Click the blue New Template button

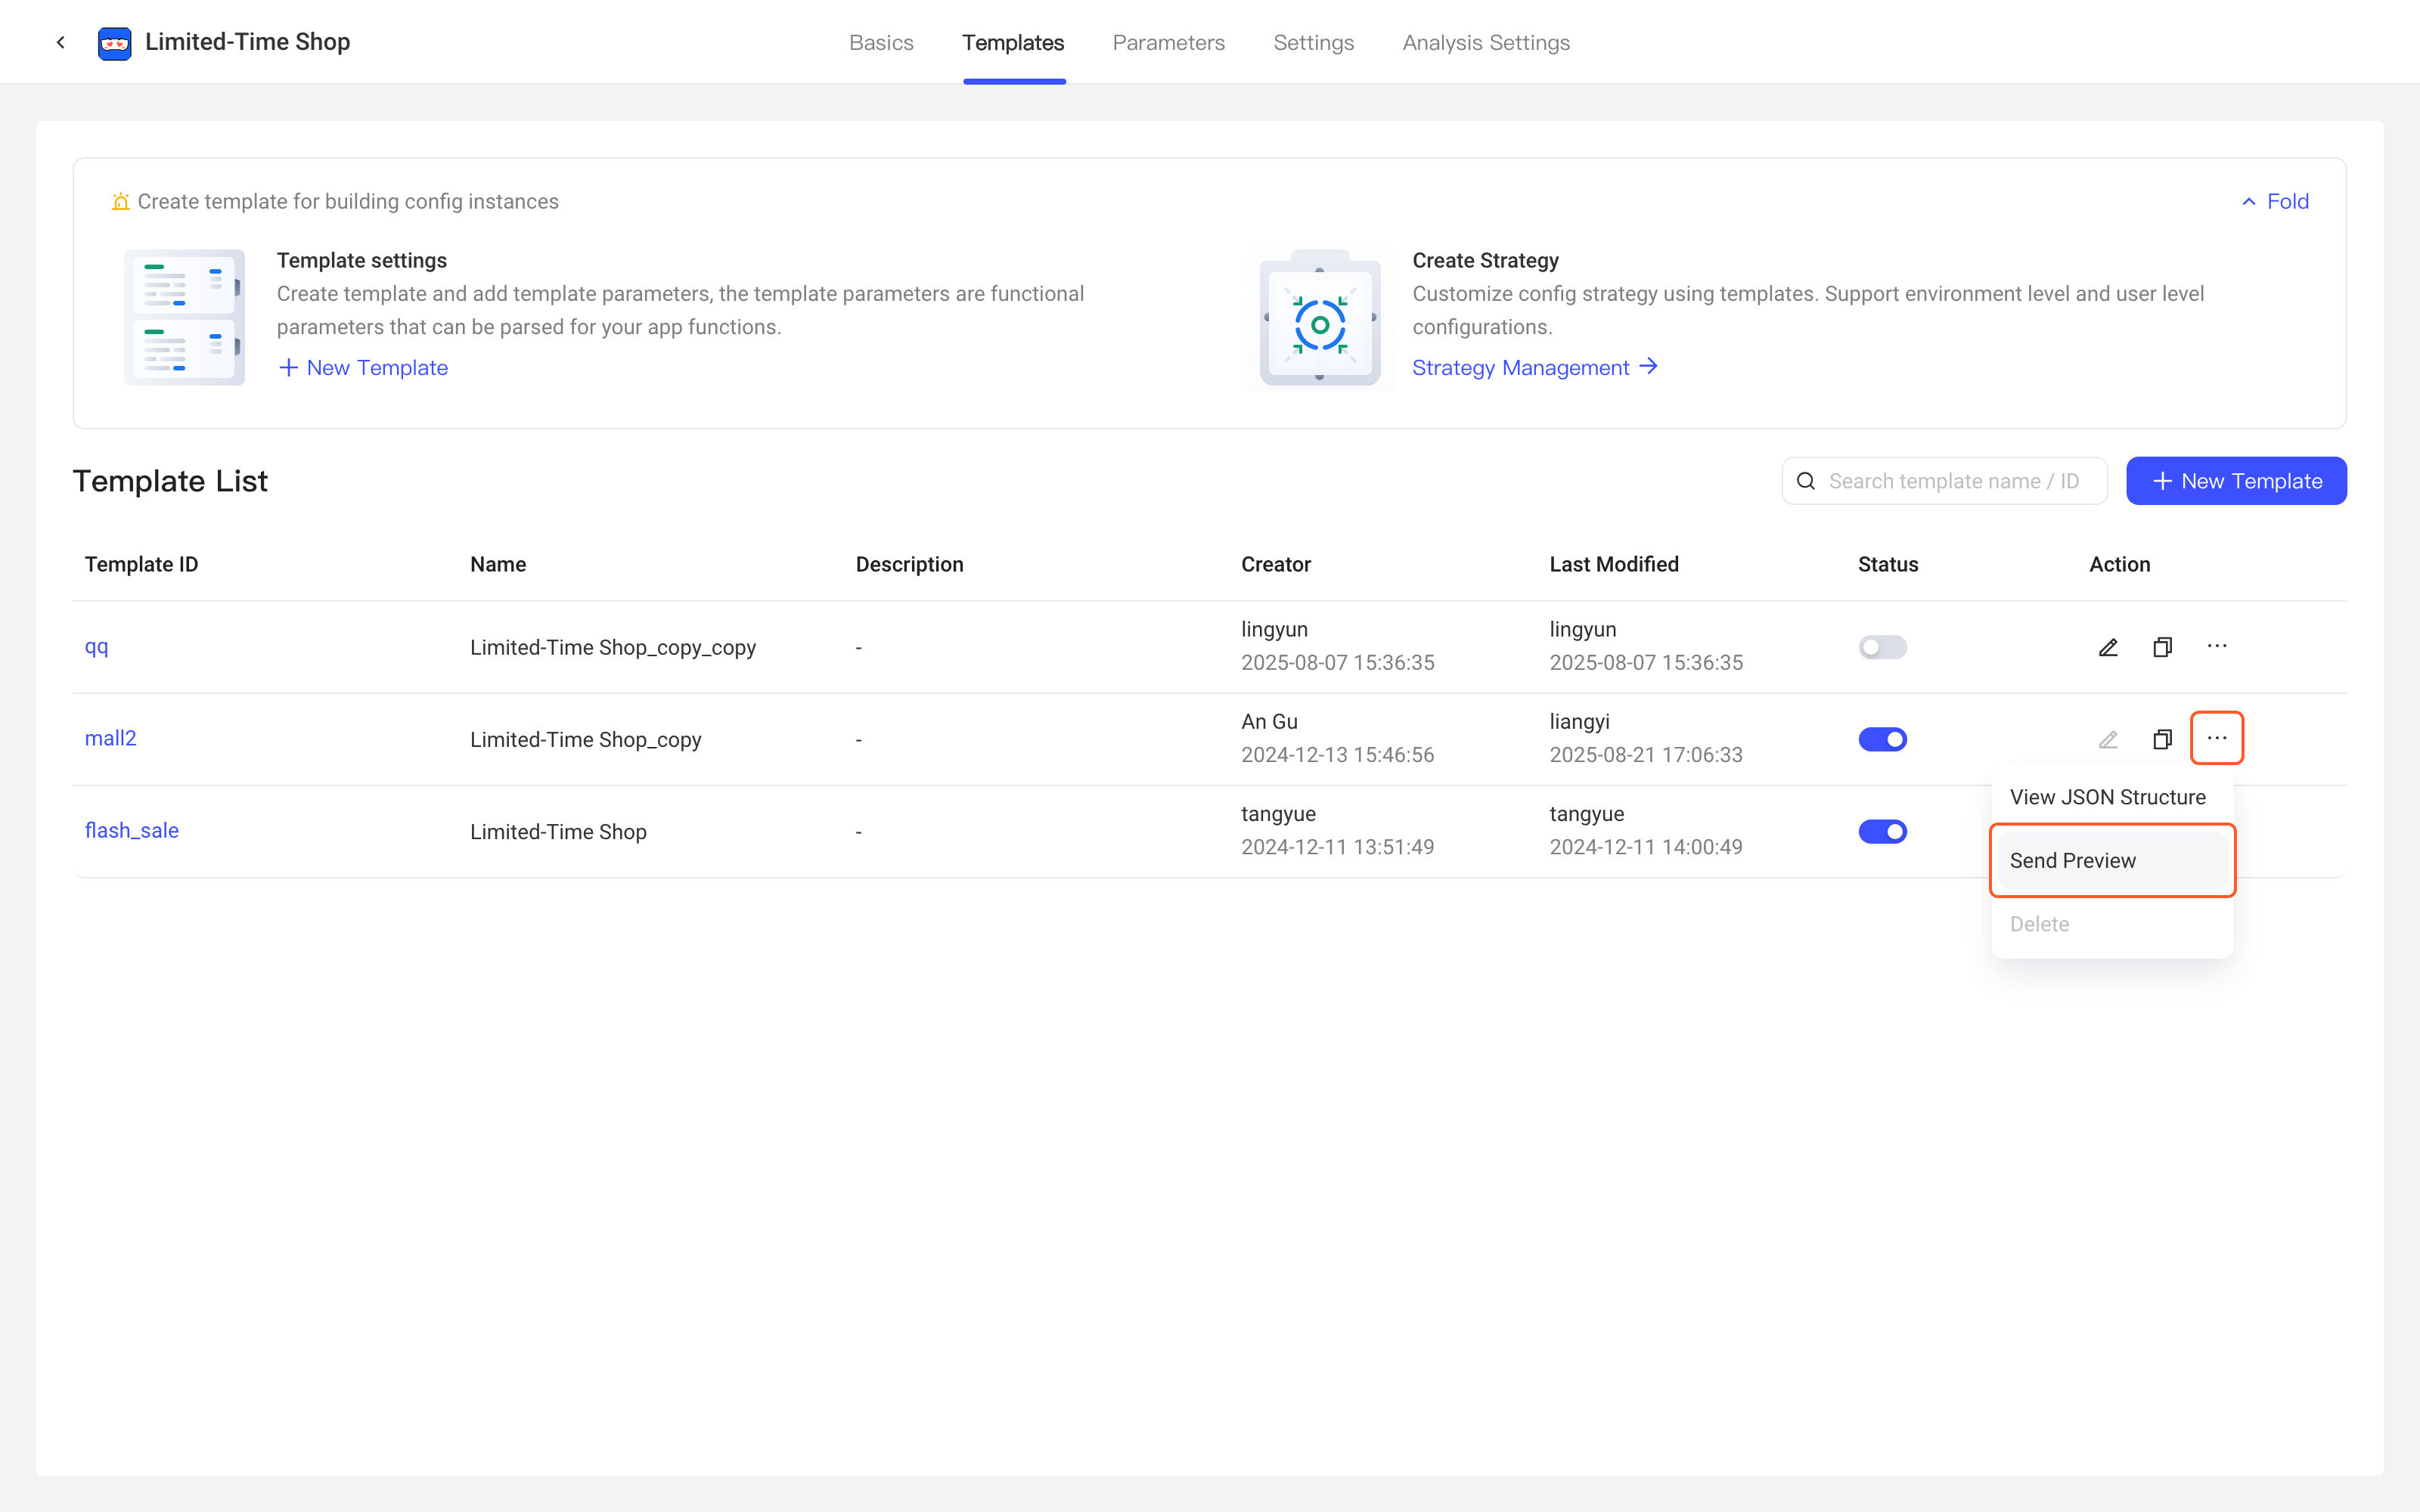(2236, 481)
